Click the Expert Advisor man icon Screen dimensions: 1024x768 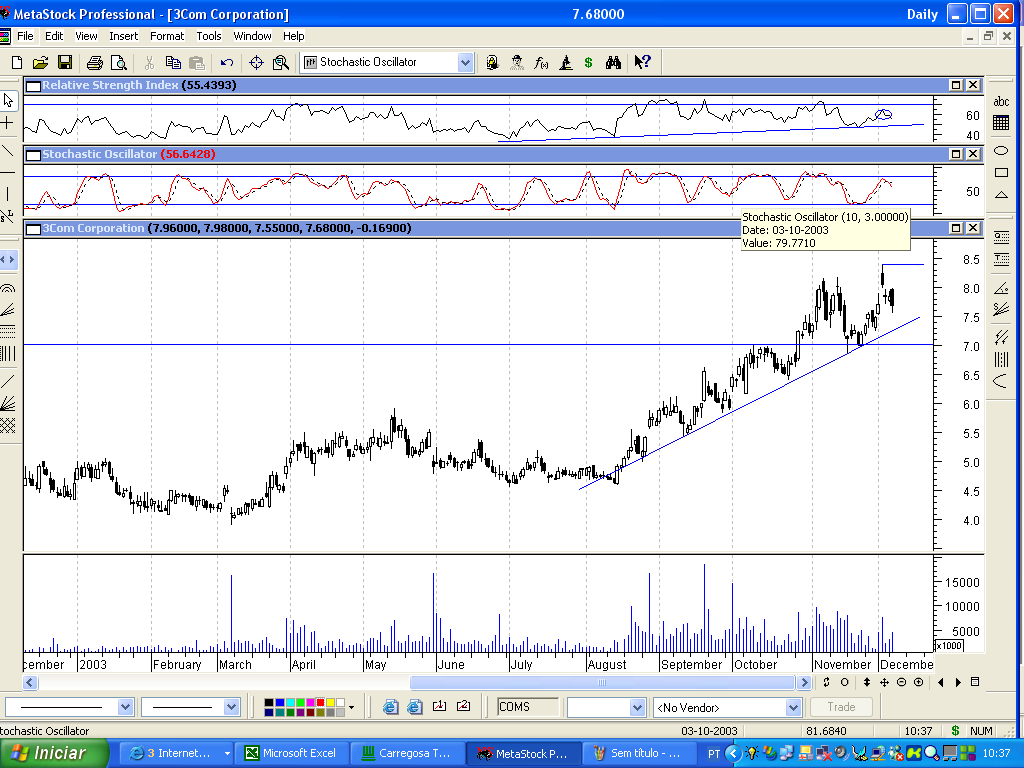tap(517, 63)
